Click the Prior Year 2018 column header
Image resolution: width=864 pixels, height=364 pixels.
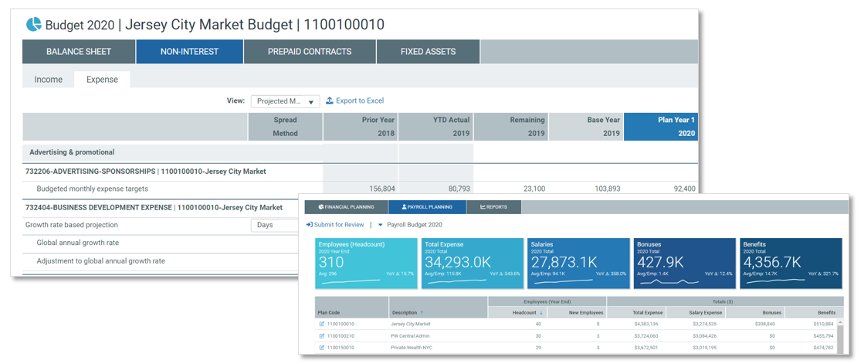click(360, 127)
